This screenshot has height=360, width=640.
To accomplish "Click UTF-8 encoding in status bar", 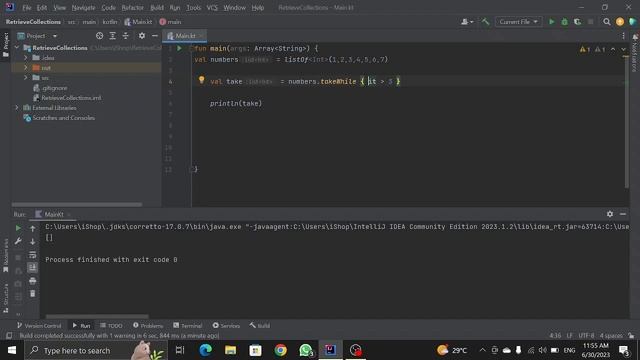I will point(586,336).
